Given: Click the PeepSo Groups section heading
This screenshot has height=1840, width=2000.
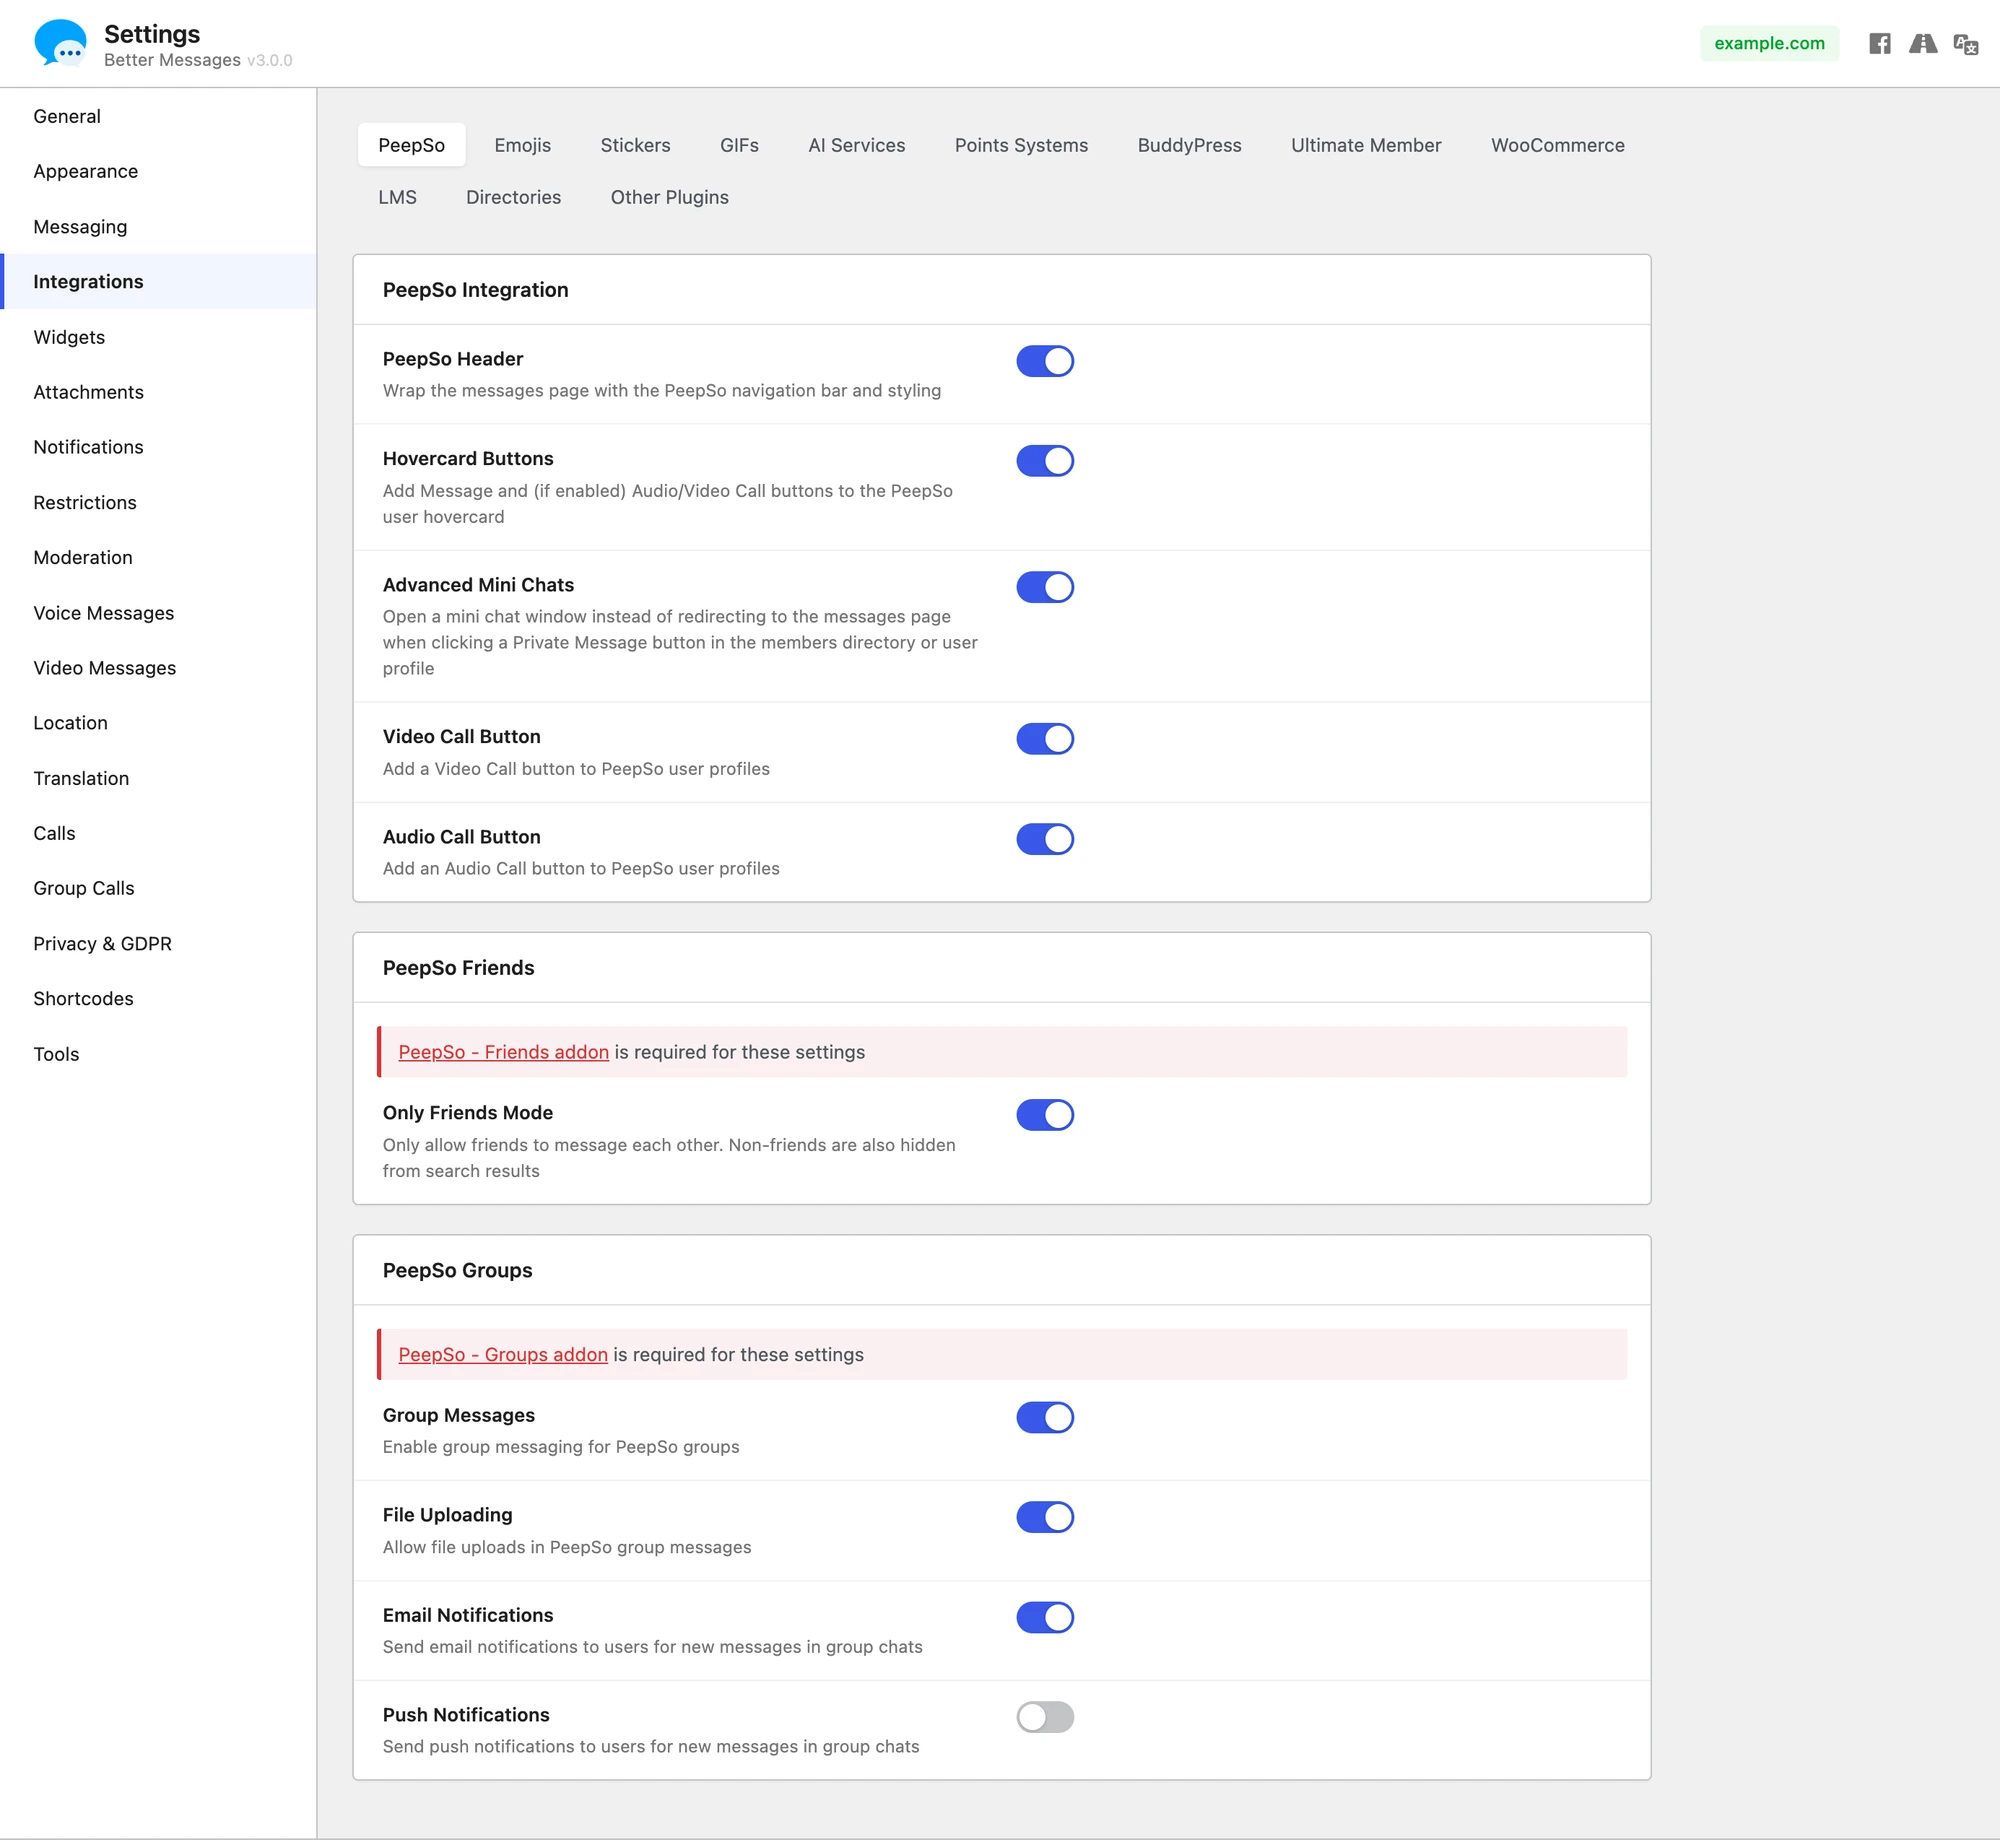Looking at the screenshot, I should 457,1270.
